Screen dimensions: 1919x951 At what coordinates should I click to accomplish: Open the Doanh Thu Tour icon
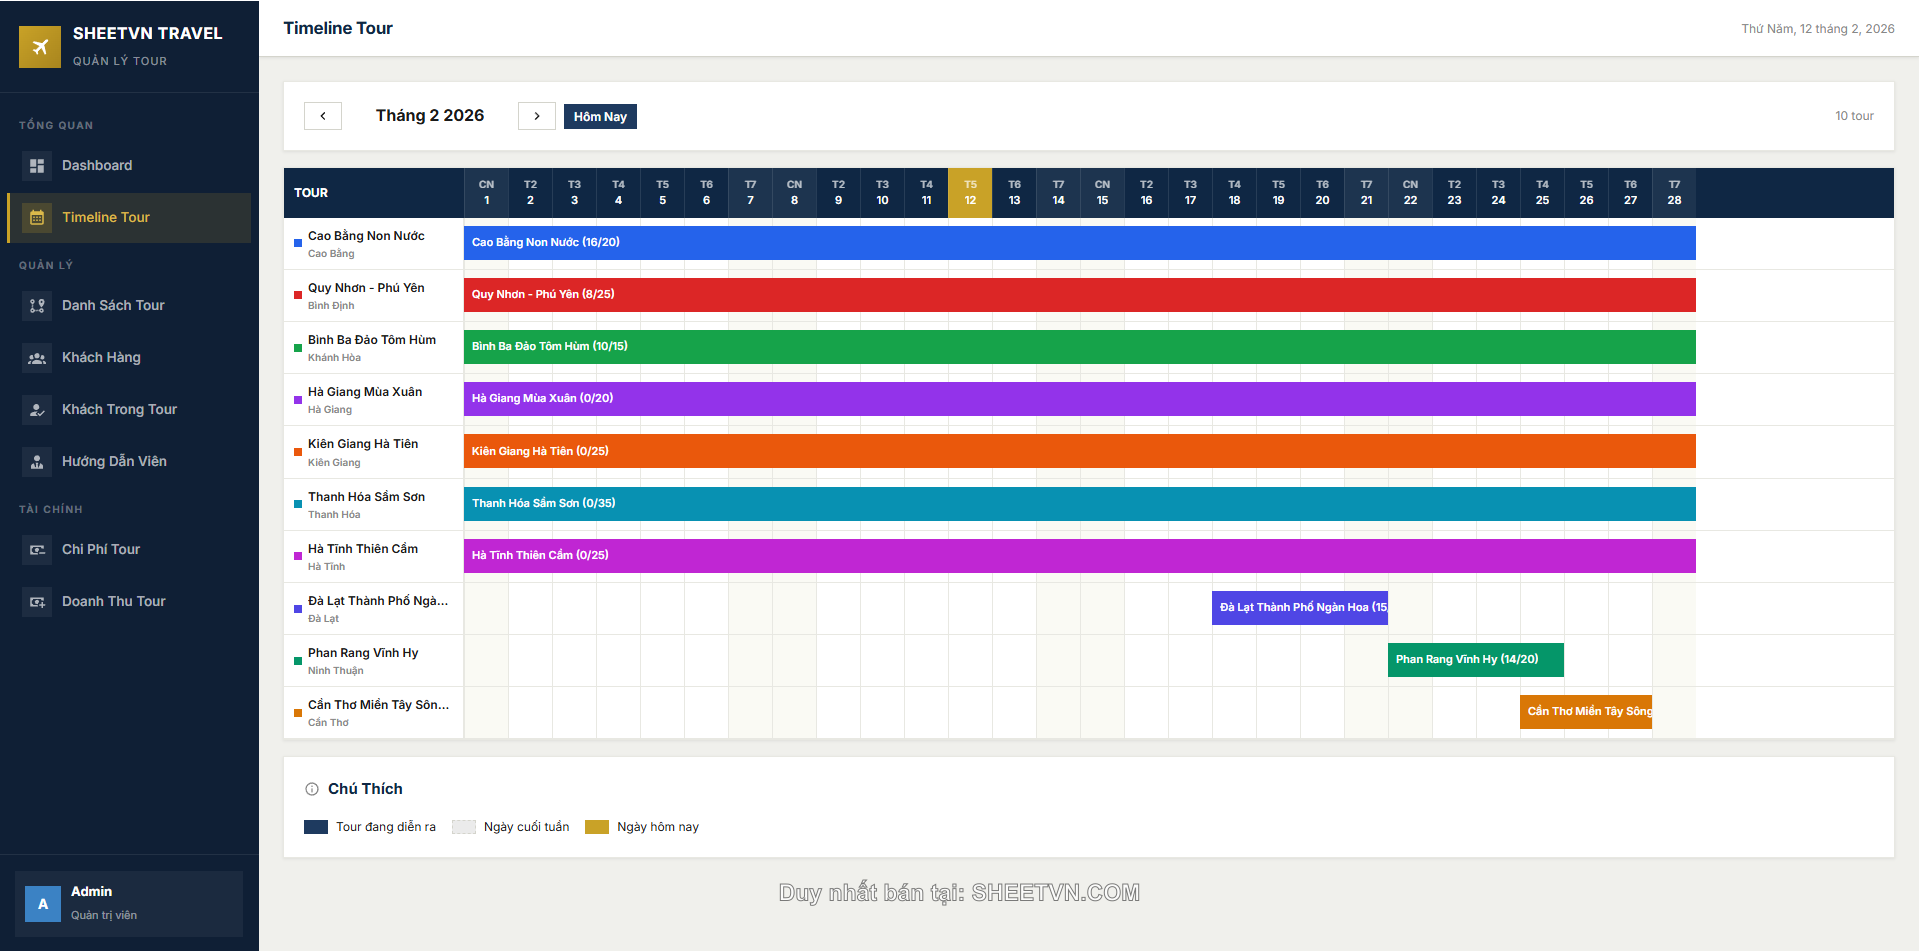coord(37,602)
